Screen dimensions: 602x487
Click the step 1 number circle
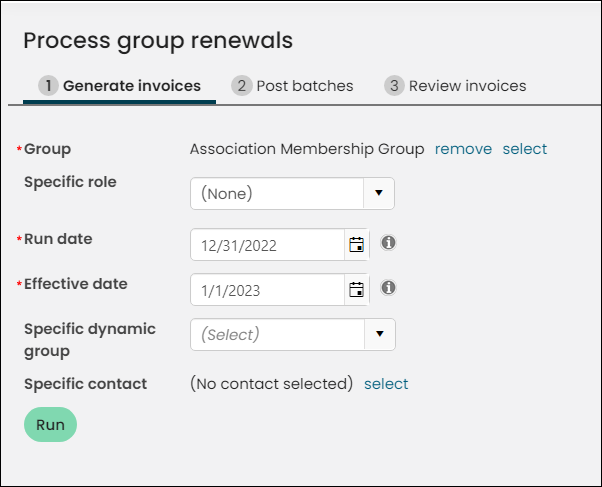coord(48,86)
